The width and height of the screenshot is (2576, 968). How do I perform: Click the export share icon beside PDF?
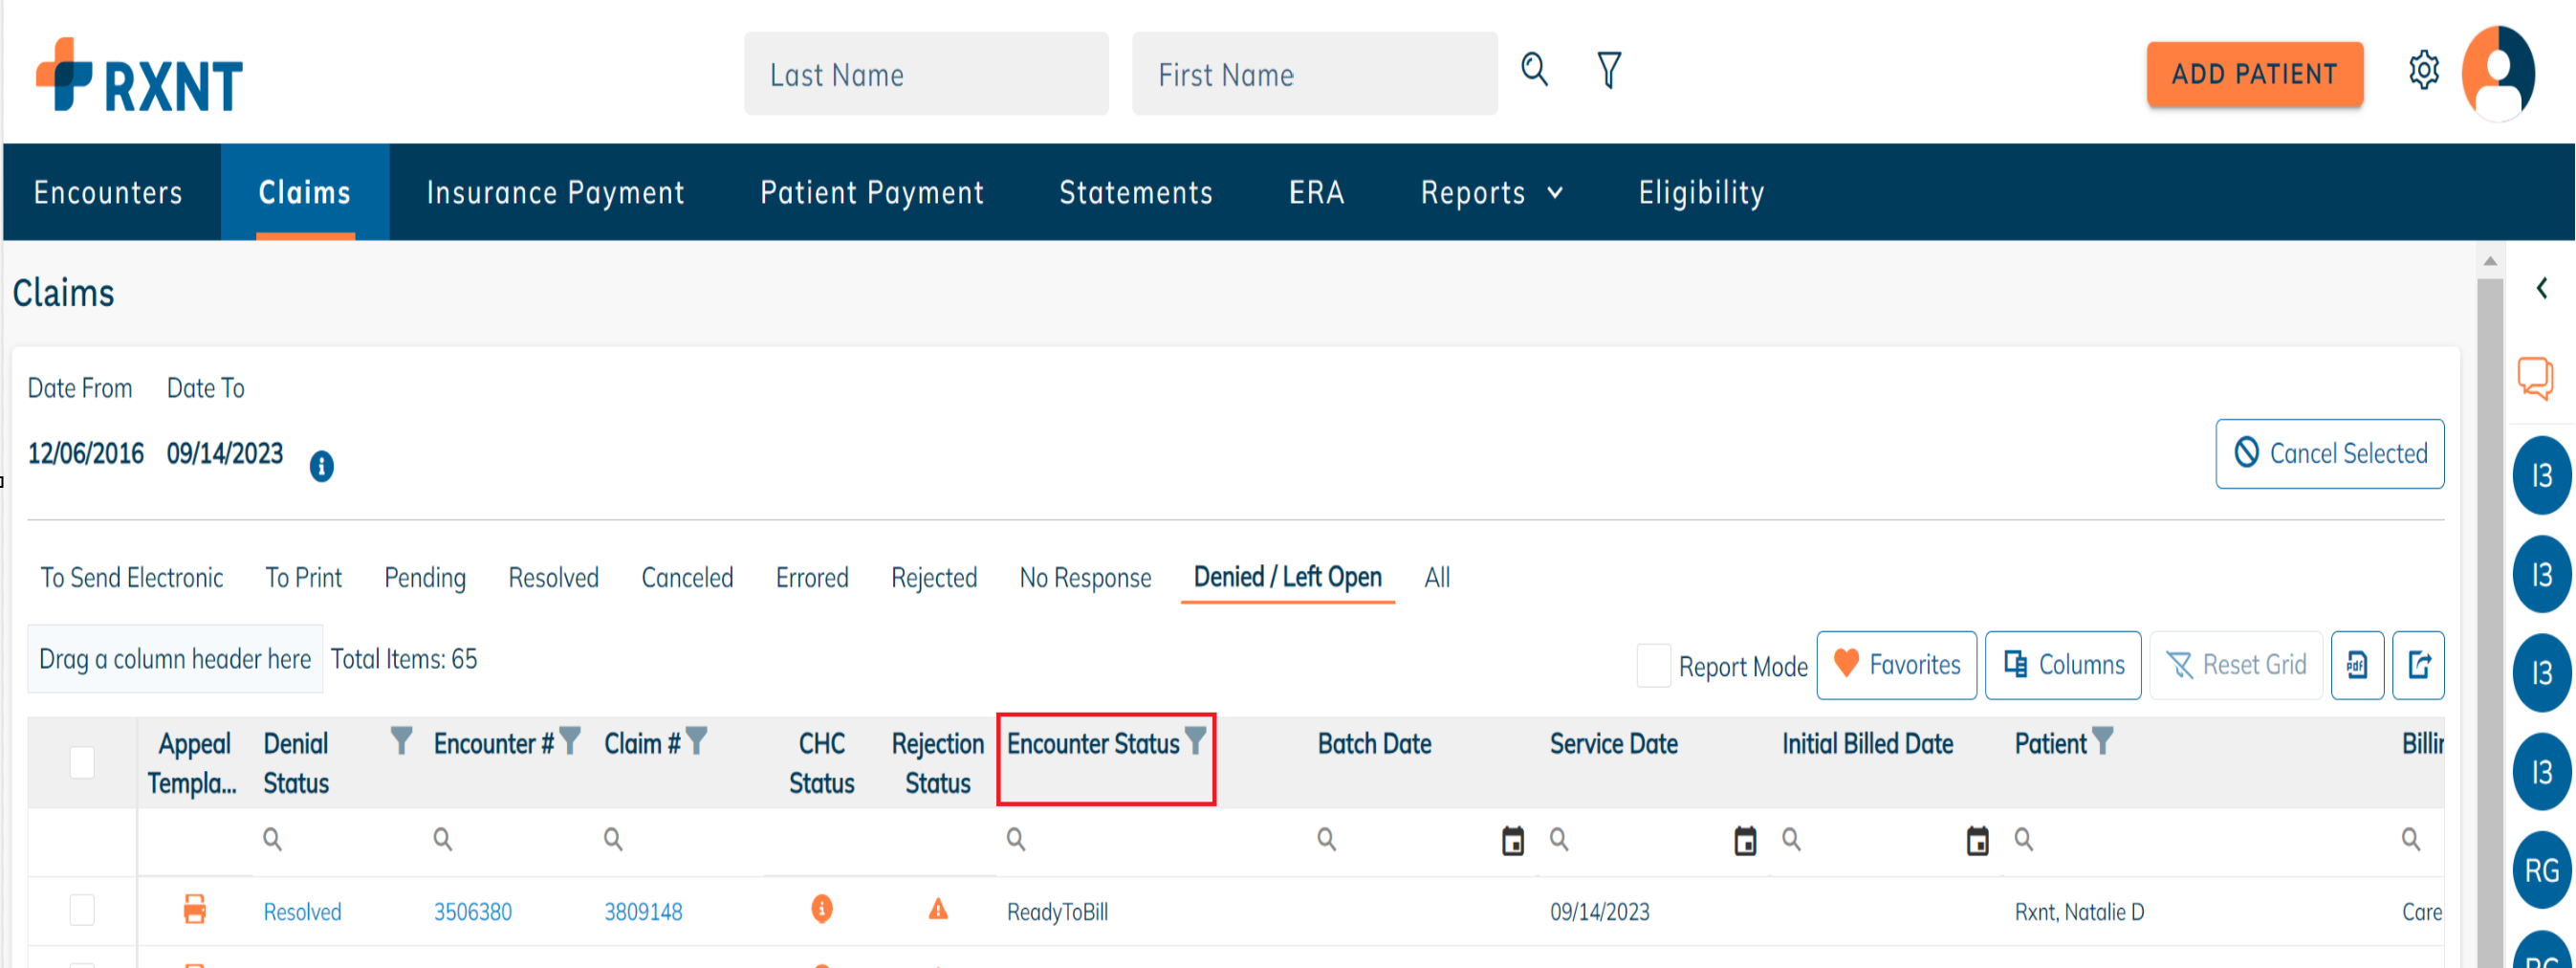[2418, 665]
